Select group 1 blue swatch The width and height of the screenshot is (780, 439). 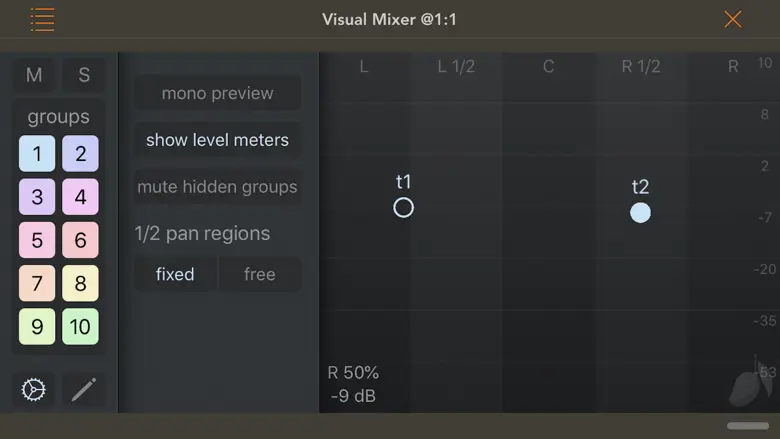point(37,154)
